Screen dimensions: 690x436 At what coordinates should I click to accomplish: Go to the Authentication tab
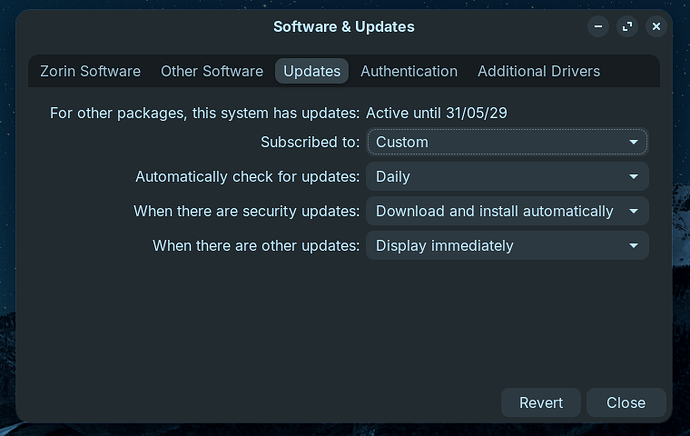[409, 71]
